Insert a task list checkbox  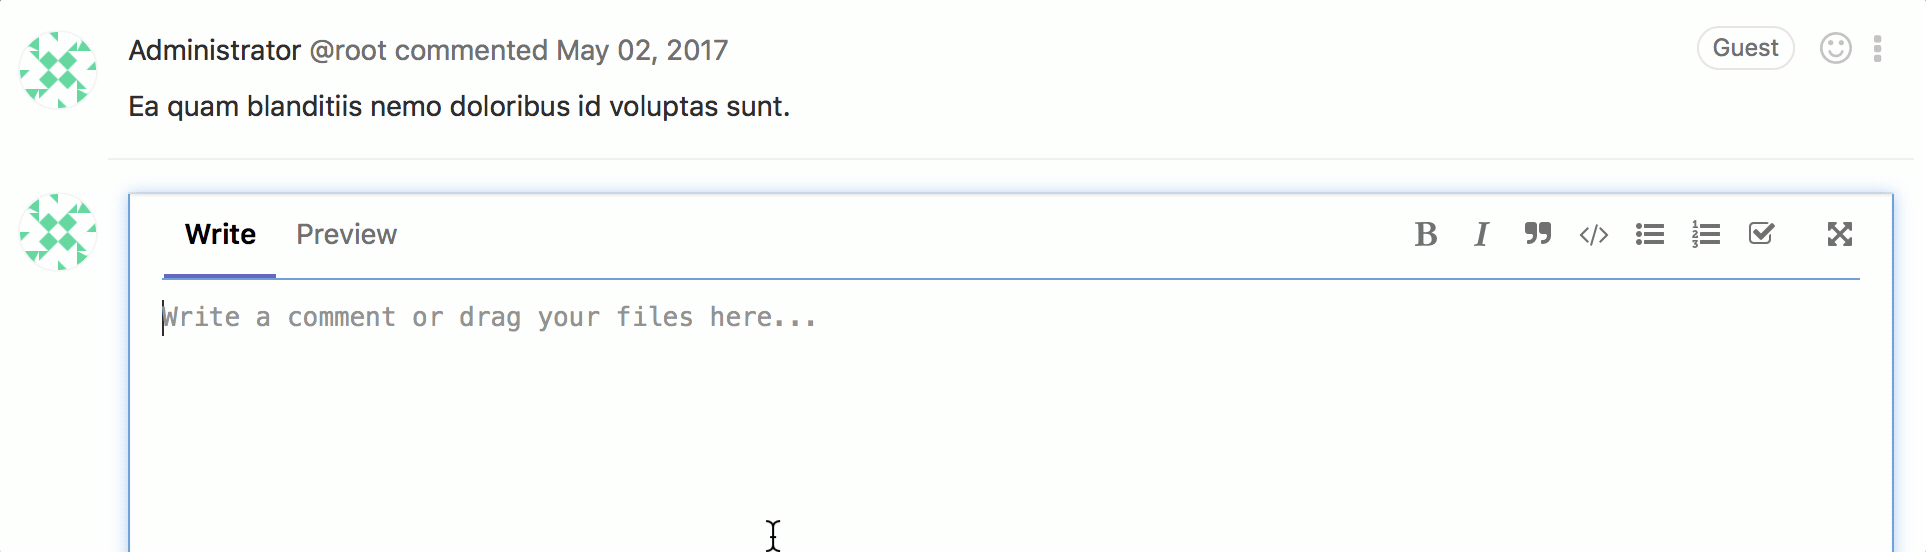click(x=1761, y=234)
